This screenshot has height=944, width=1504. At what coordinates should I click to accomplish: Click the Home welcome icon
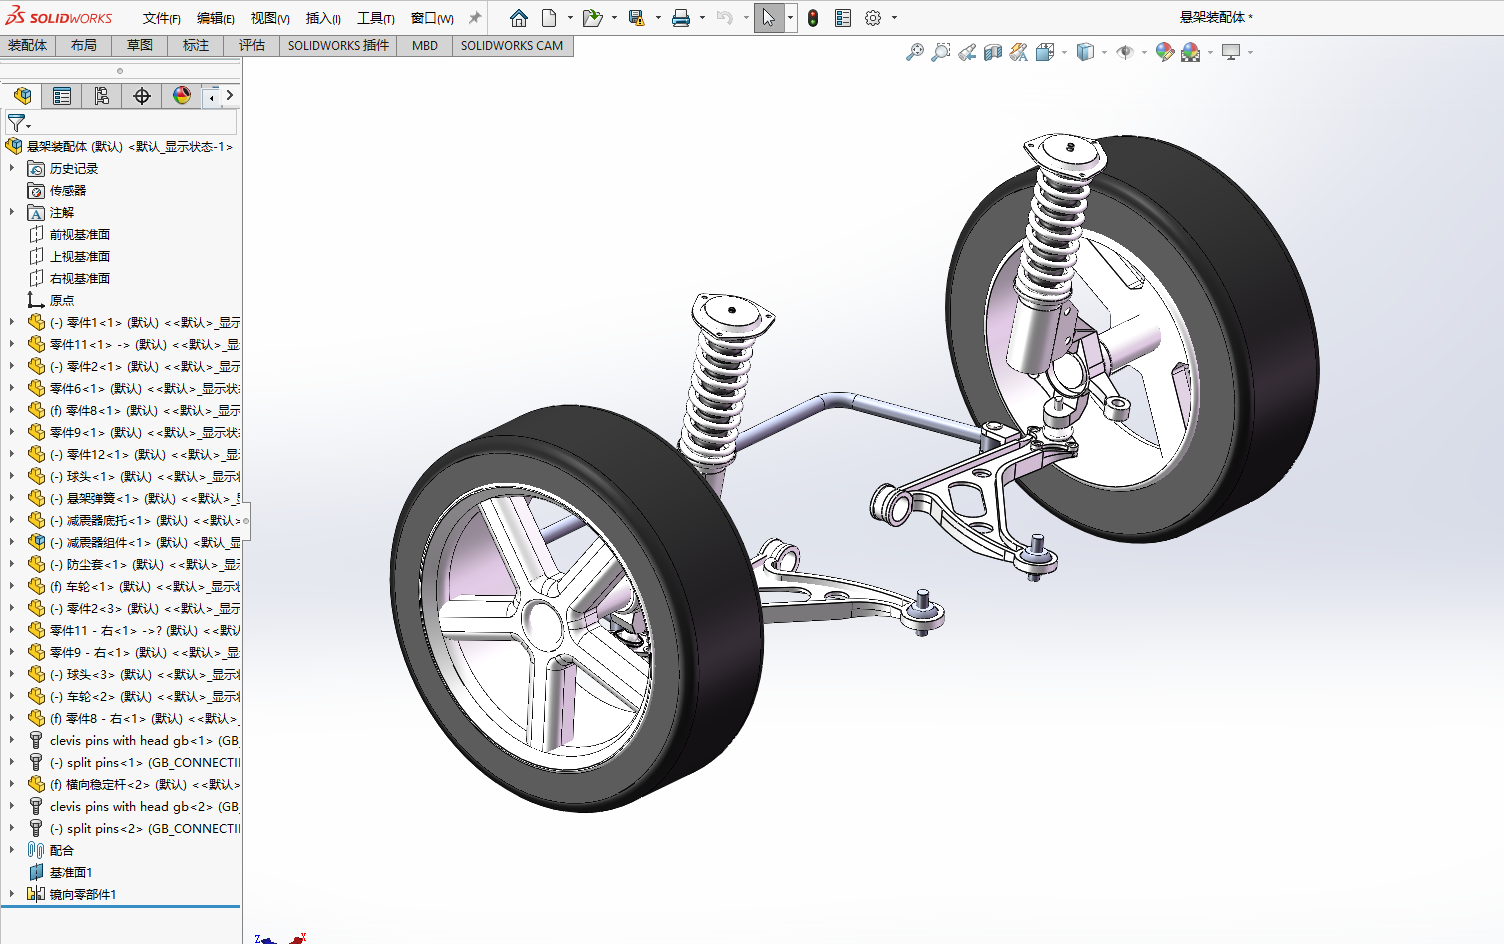tap(518, 18)
